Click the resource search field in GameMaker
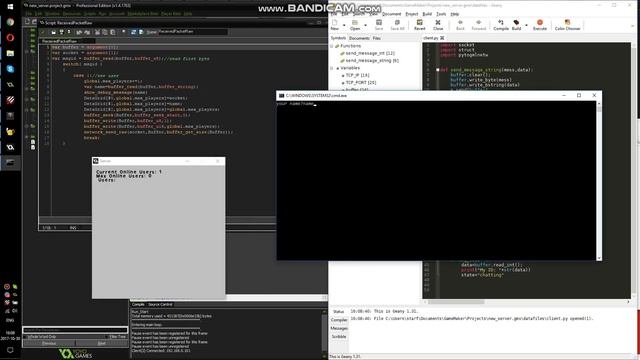Image resolution: width=640 pixels, height=360 pixels. pyautogui.click(x=75, y=330)
